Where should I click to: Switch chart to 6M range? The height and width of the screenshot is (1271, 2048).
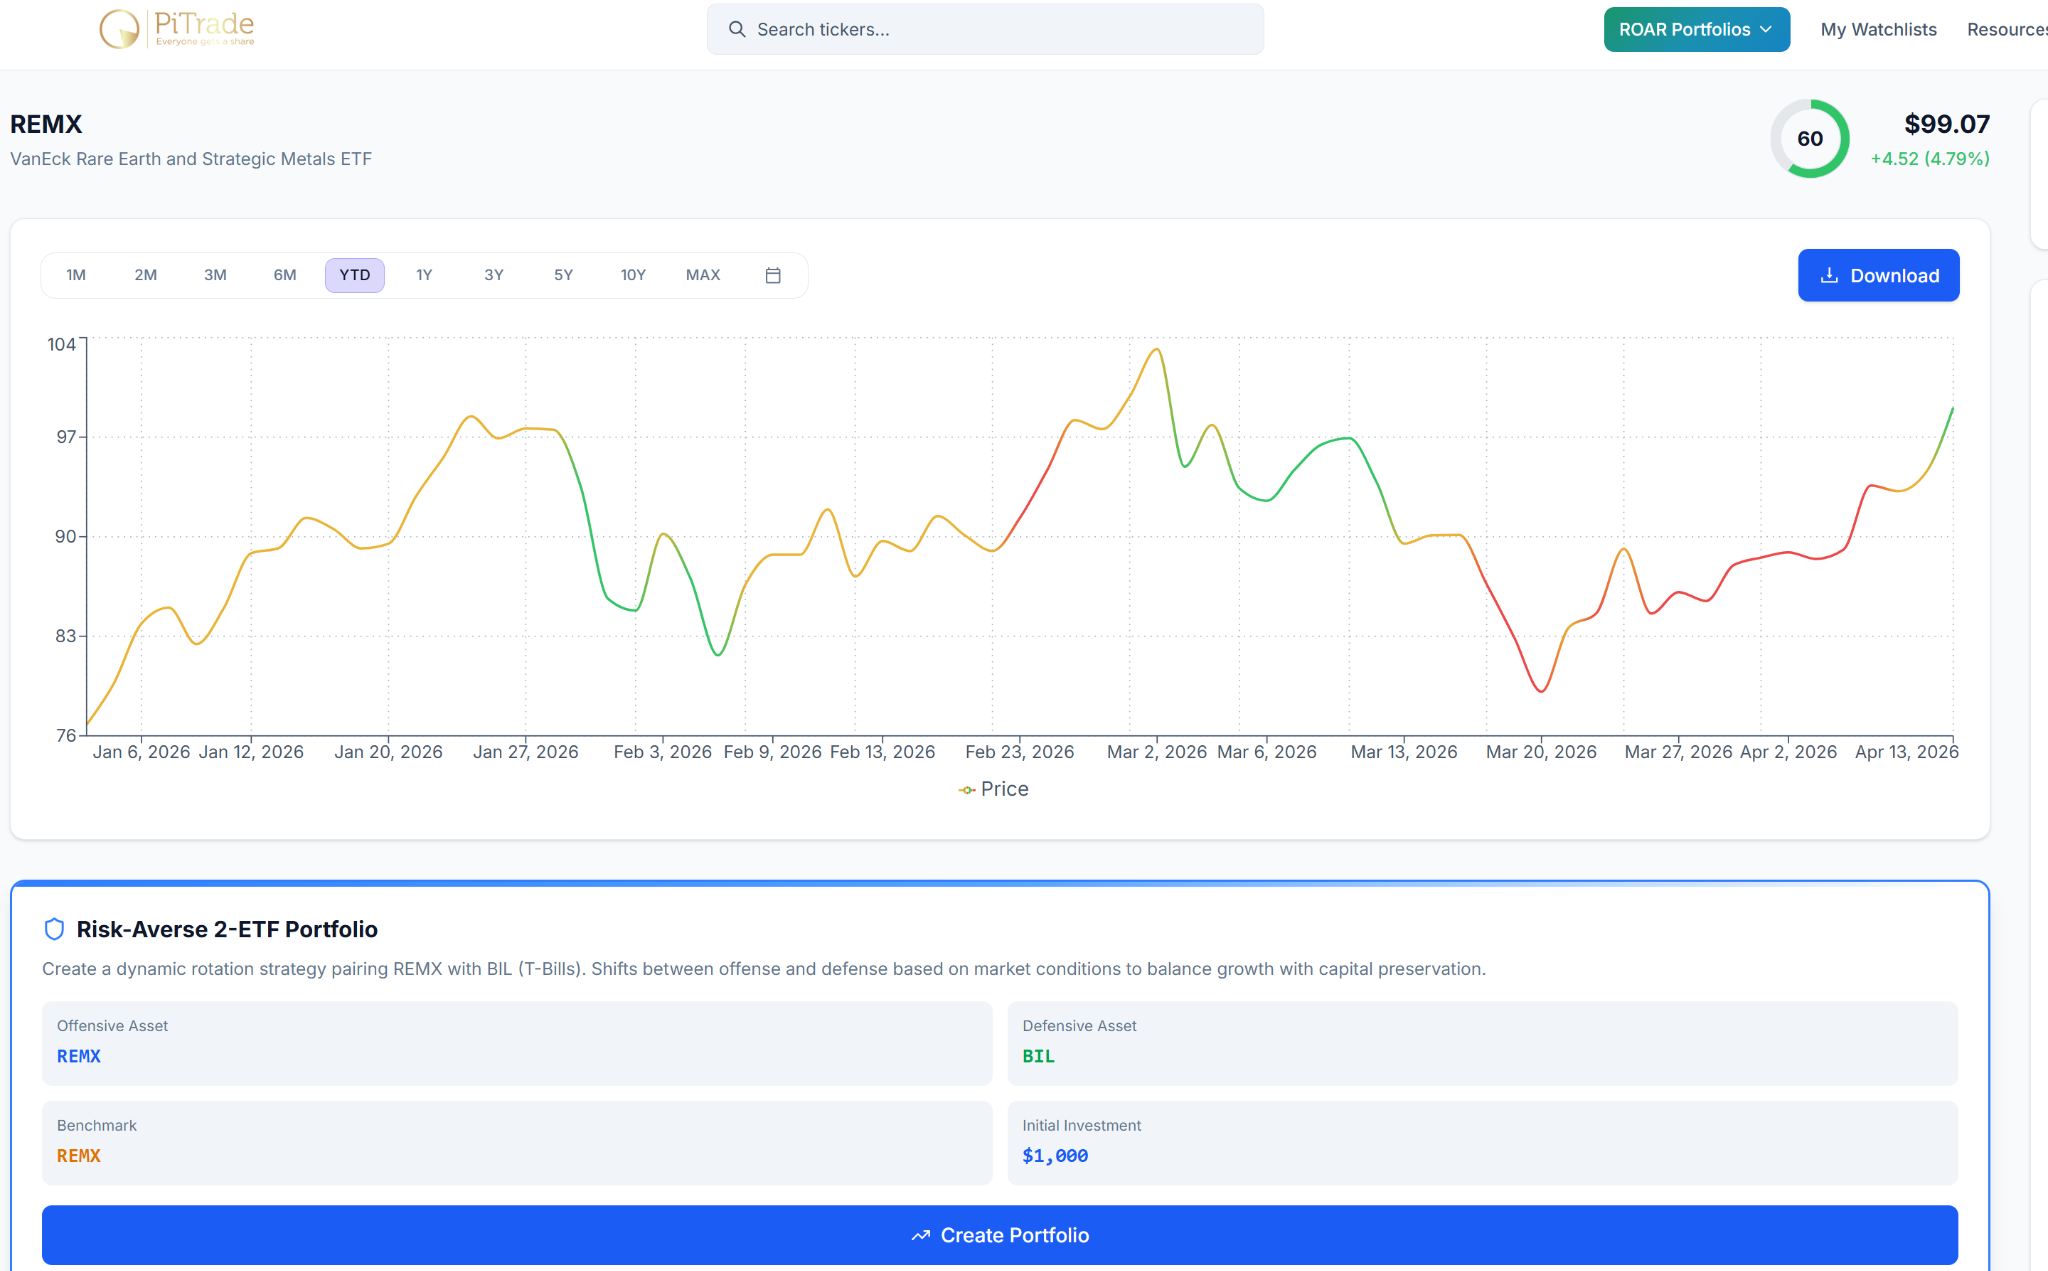coord(285,275)
